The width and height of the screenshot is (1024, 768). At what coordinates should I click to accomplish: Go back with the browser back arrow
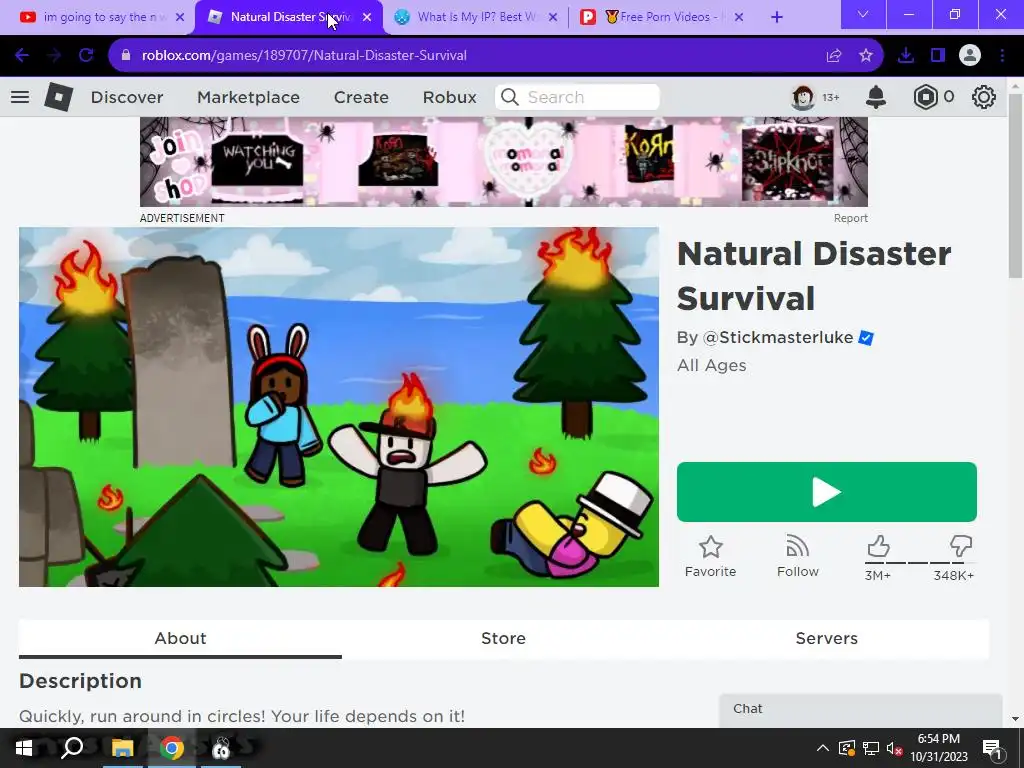[22, 56]
